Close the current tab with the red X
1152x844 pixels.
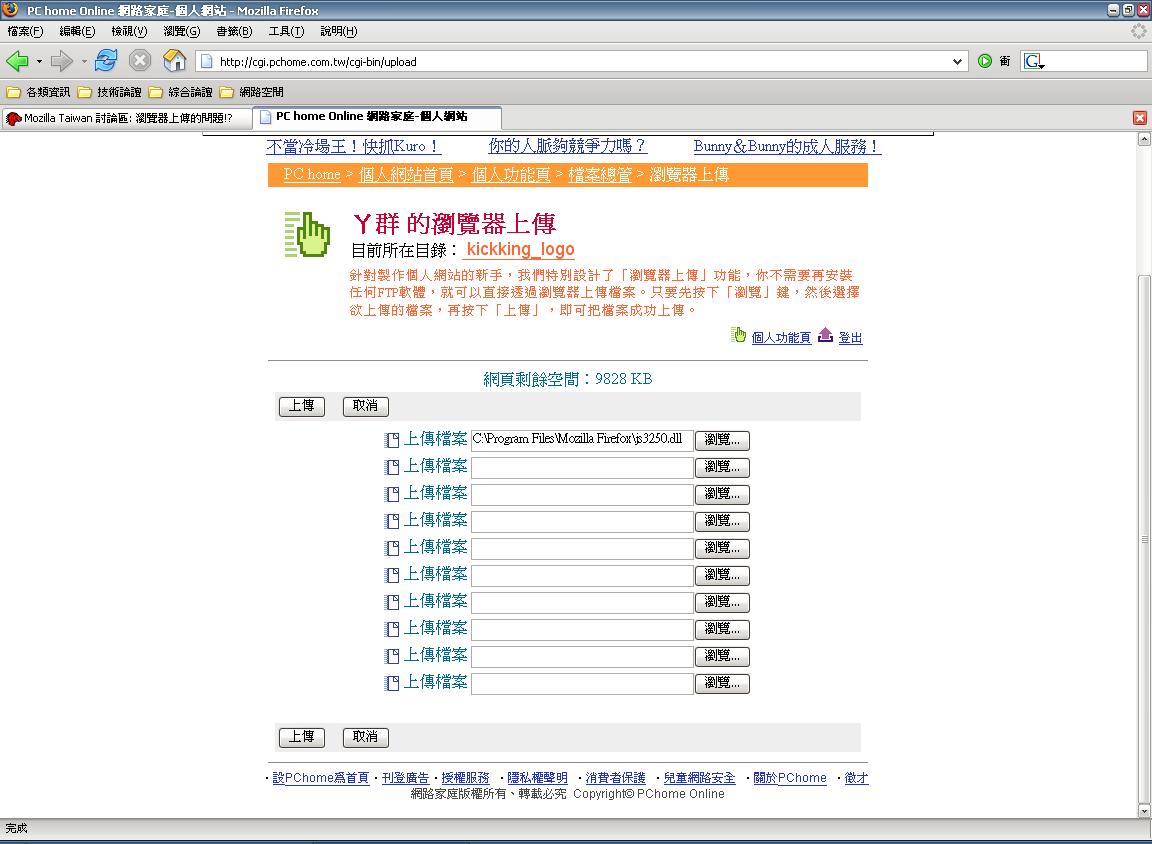pos(1139,118)
